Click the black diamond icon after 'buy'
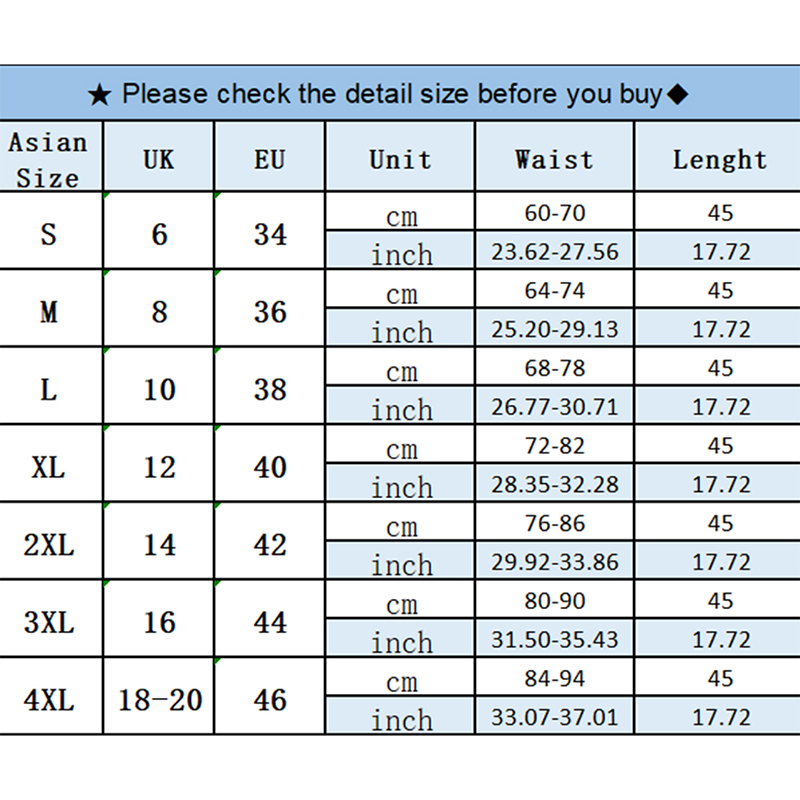The height and width of the screenshot is (800, 800). [678, 95]
